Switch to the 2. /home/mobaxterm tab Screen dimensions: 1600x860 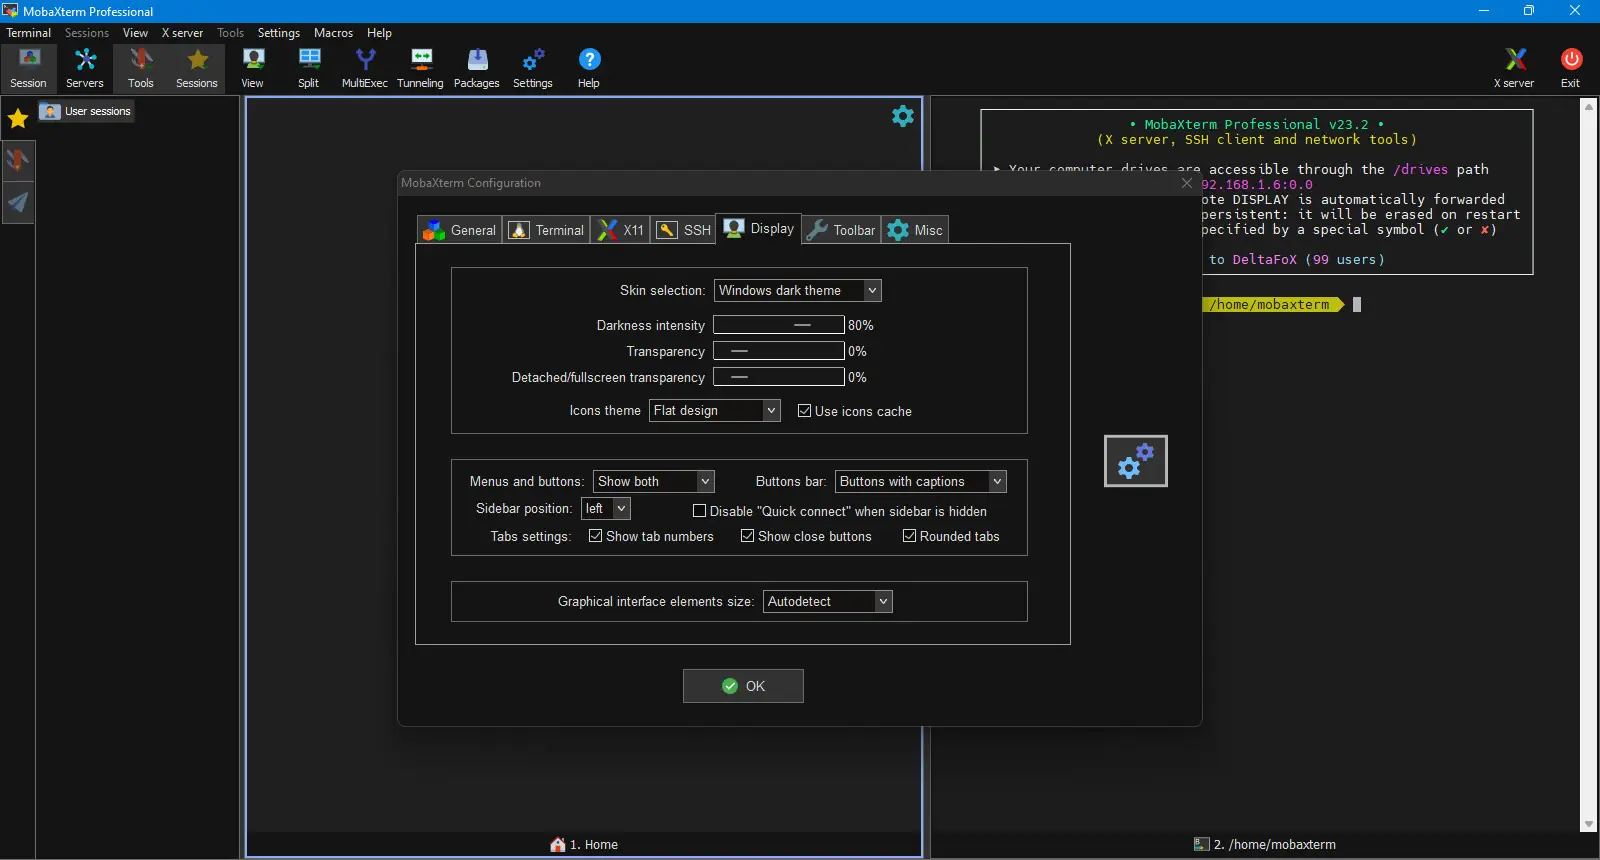point(1265,845)
